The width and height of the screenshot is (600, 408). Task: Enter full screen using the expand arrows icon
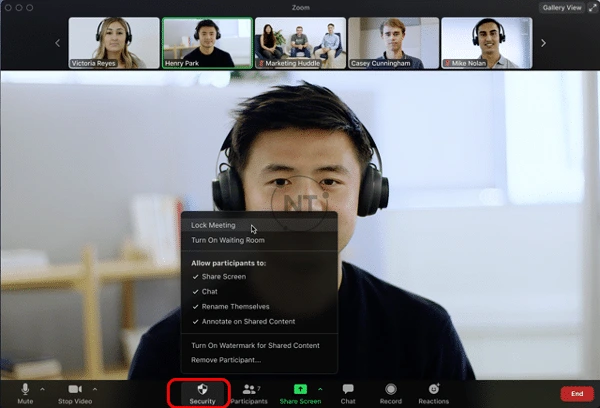coord(592,8)
